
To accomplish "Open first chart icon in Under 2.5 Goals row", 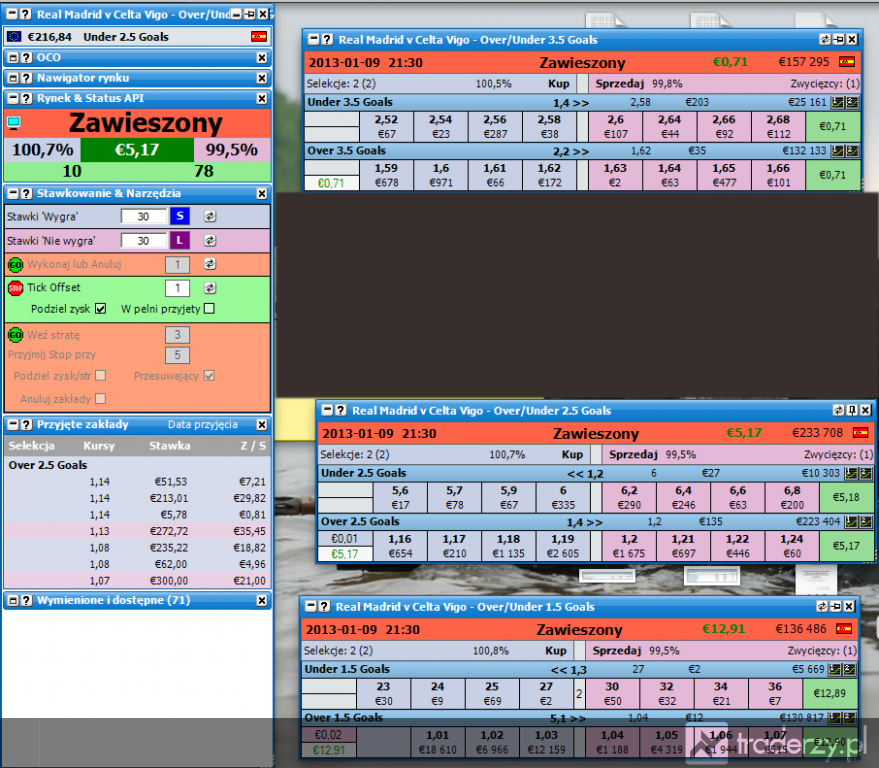I will tap(851, 473).
